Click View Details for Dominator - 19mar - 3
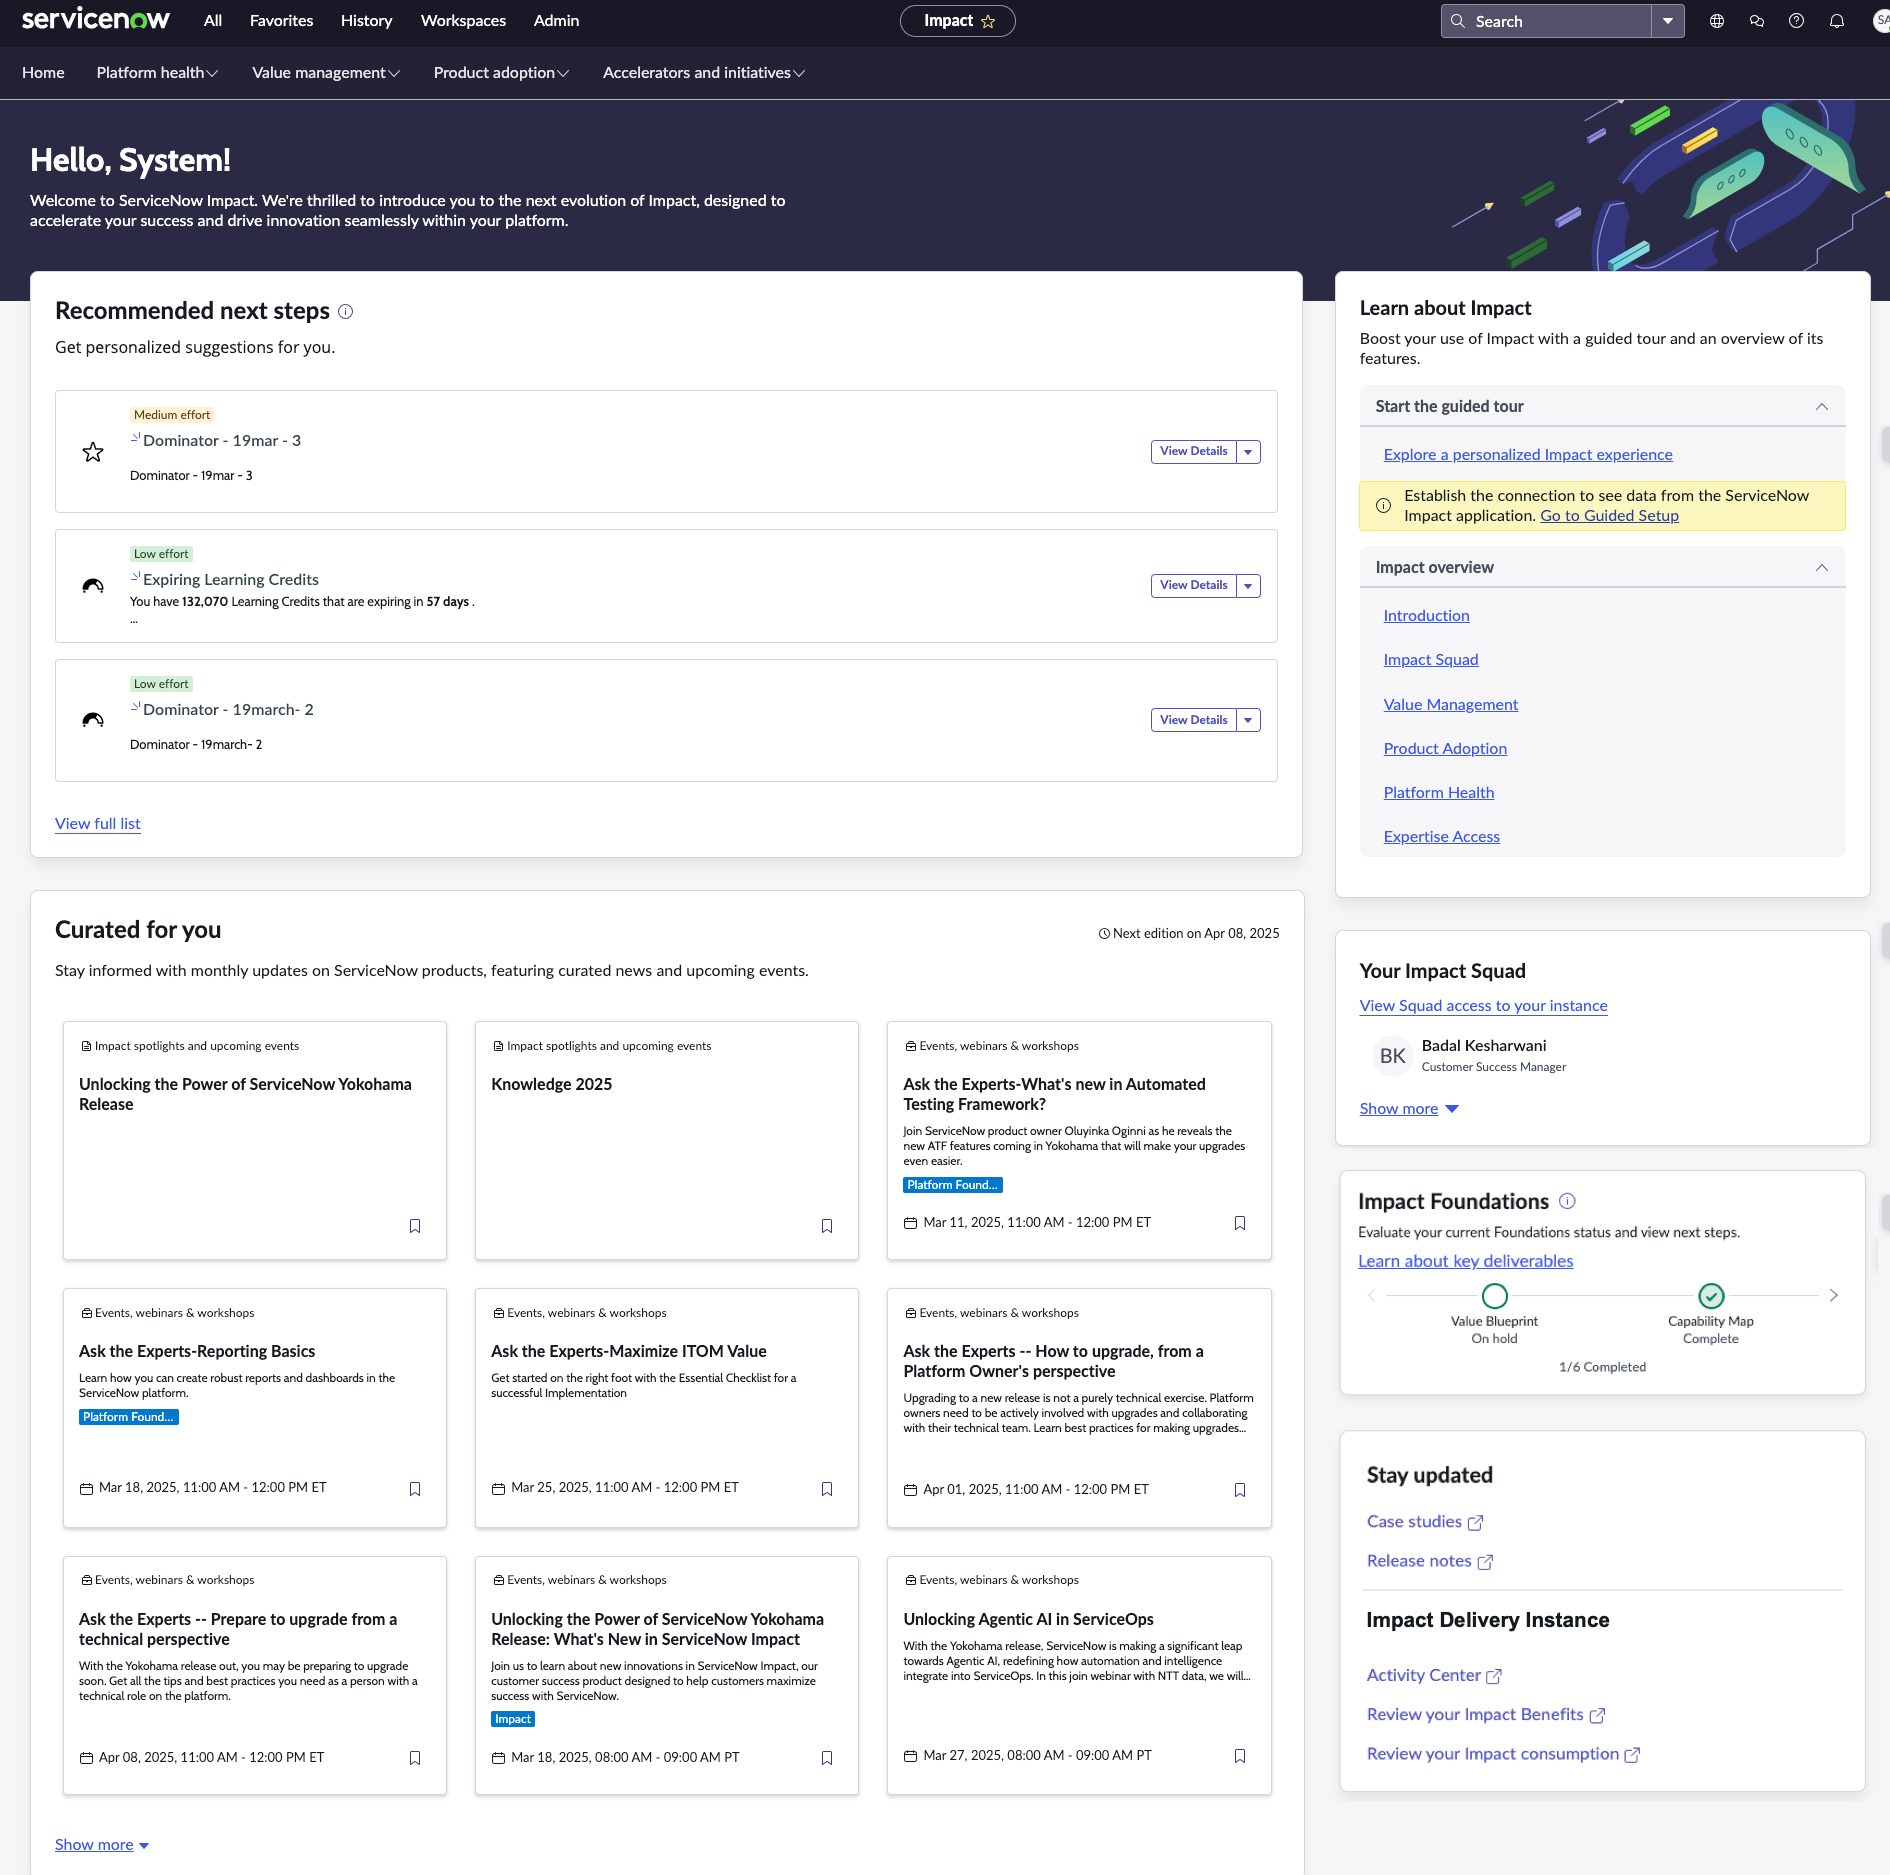 1193,452
